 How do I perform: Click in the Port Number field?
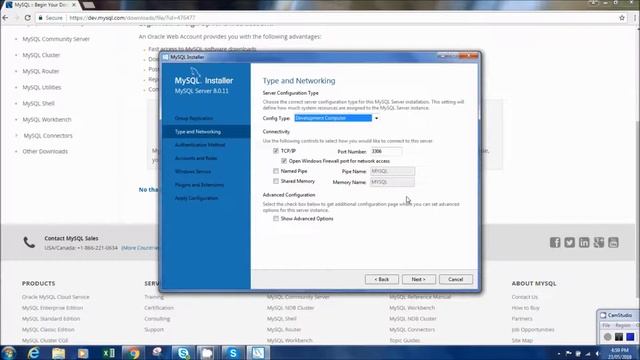[x=386, y=151]
